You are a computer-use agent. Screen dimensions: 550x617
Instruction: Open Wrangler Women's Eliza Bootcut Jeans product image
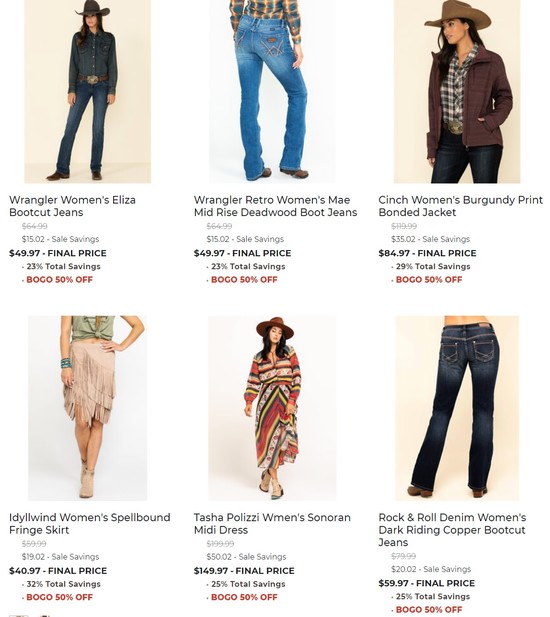click(87, 91)
